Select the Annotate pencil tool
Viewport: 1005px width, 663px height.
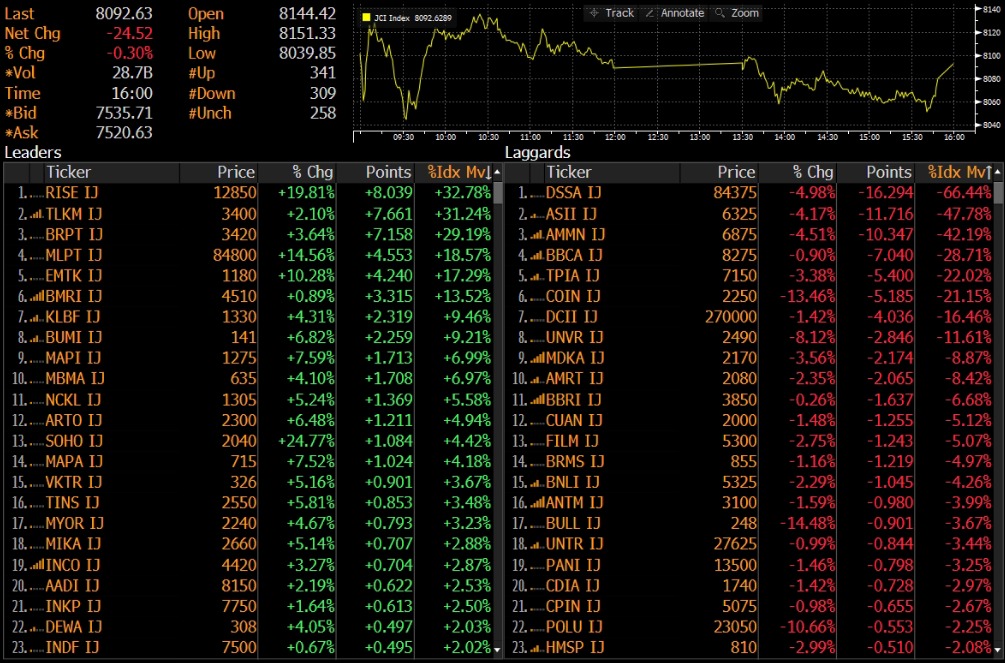674,13
